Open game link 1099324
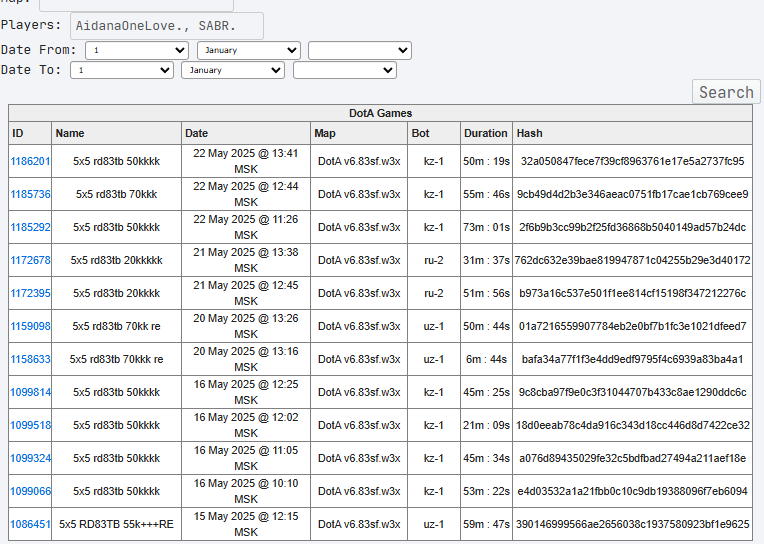Screen dimensions: 764x544 click(30, 458)
